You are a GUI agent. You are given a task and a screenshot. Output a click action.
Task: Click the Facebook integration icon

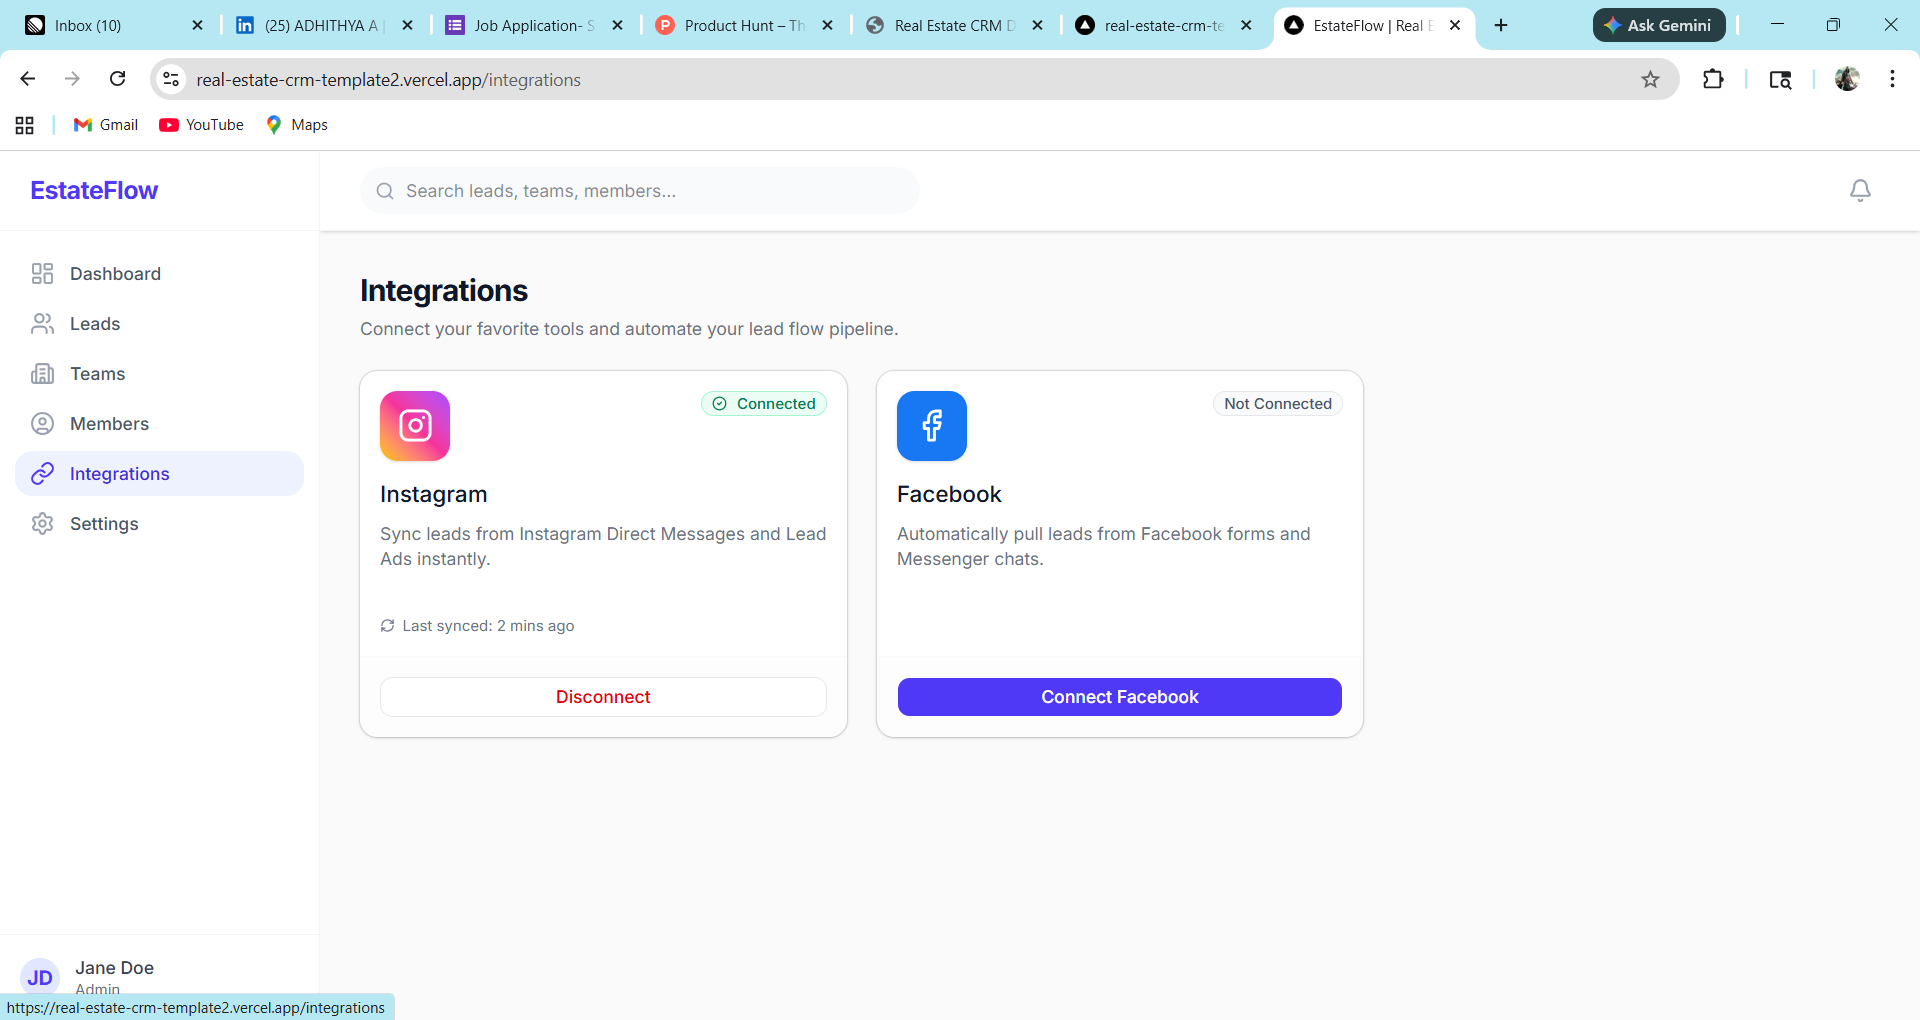click(931, 425)
